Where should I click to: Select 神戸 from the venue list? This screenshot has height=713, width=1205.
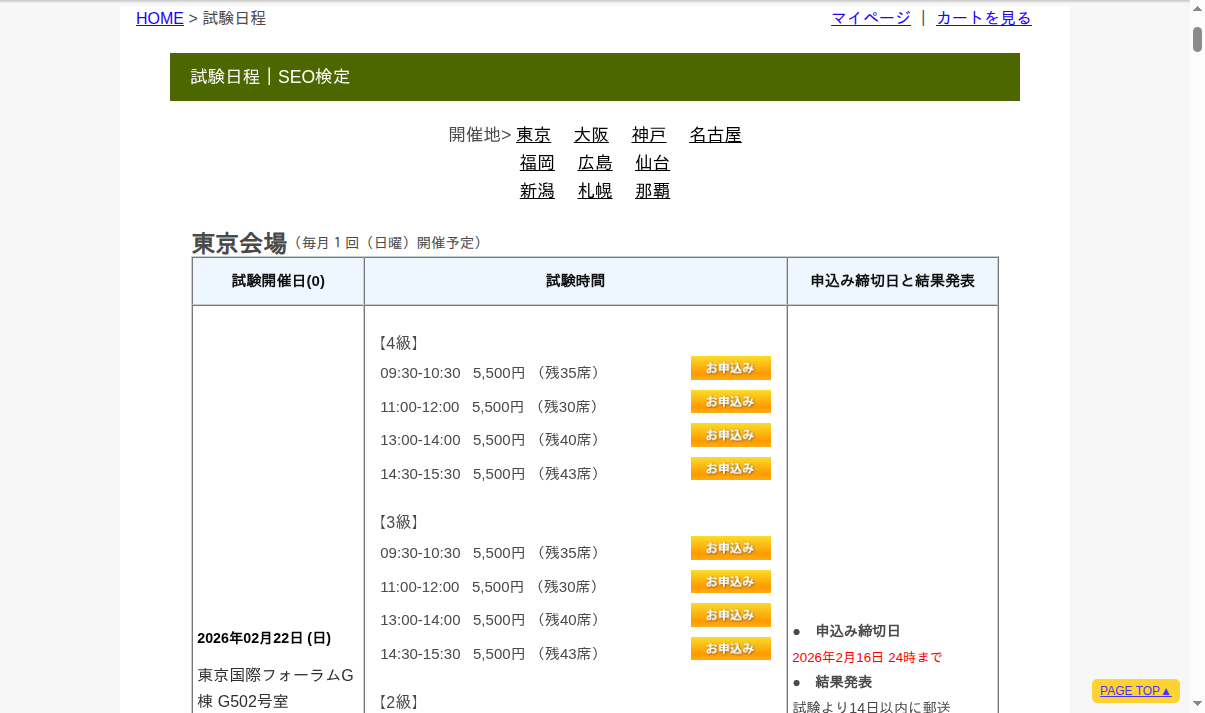648,135
